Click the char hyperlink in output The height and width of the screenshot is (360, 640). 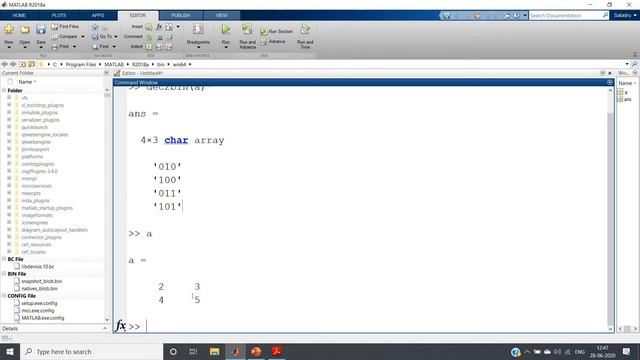click(x=176, y=140)
